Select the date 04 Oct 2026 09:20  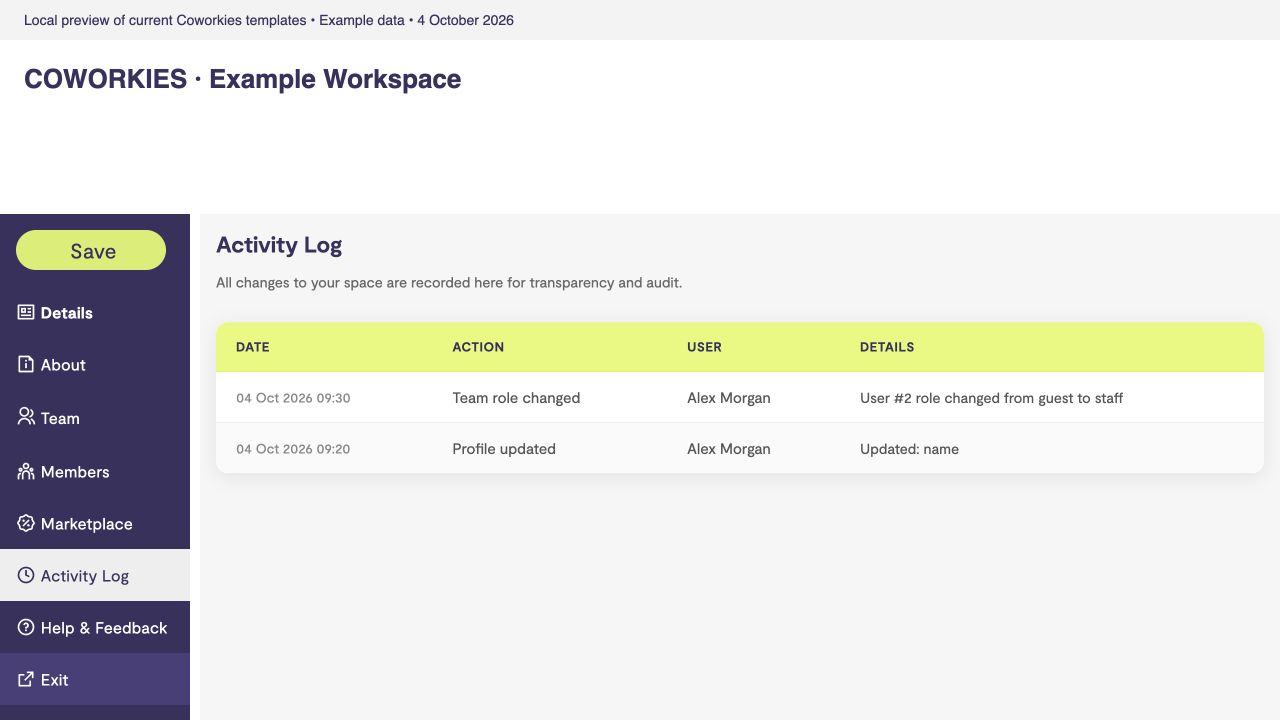click(293, 449)
